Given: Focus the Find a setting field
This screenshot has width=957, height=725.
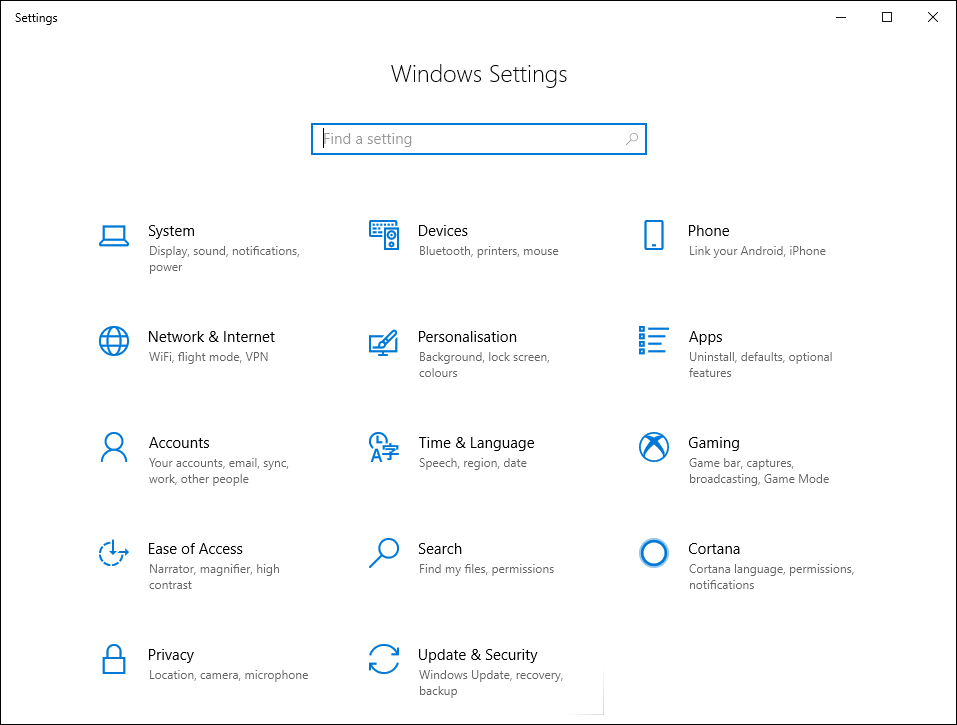Looking at the screenshot, I should (x=478, y=139).
